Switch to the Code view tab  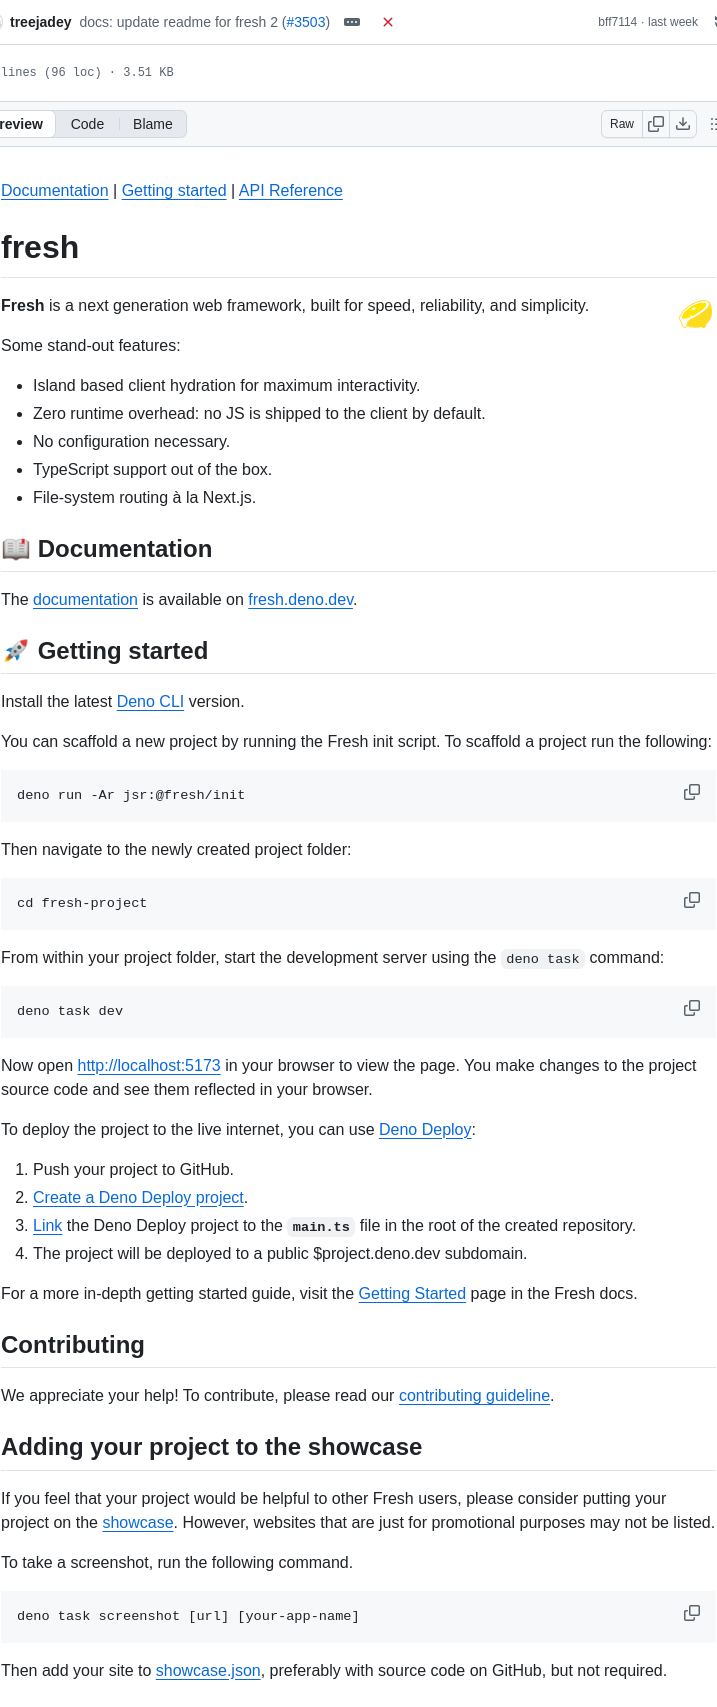87,124
